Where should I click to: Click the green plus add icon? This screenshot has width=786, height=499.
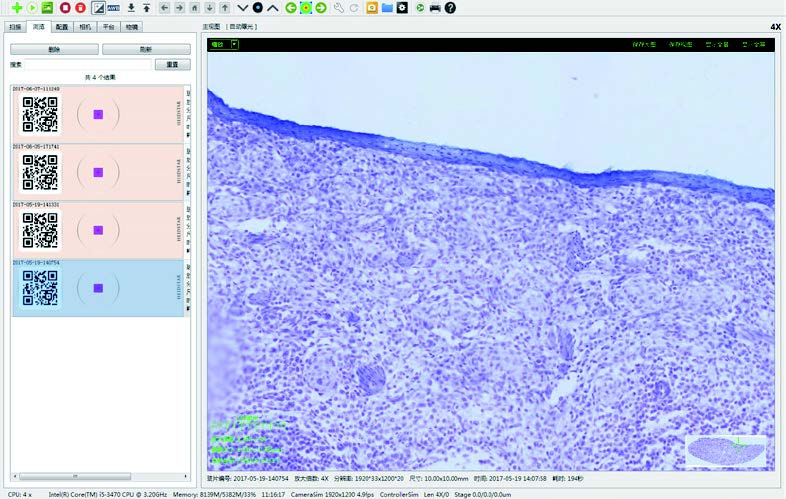tap(17, 8)
